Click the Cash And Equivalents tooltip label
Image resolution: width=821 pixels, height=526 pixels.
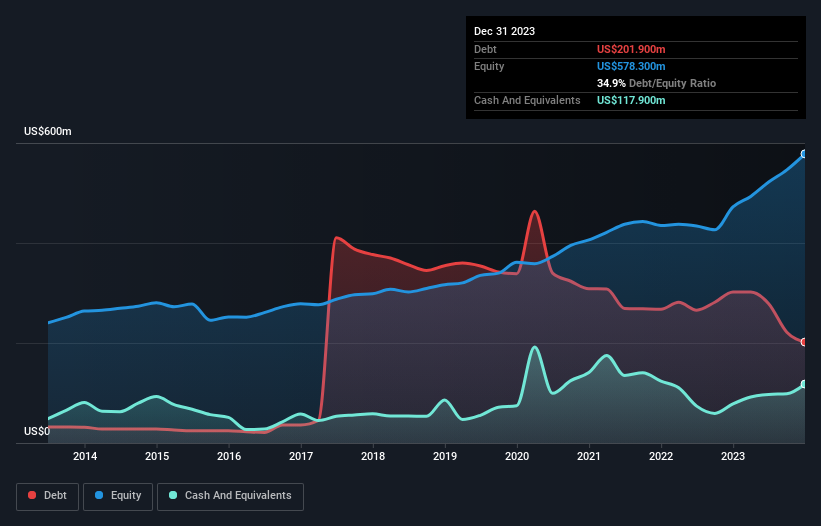[x=527, y=100]
